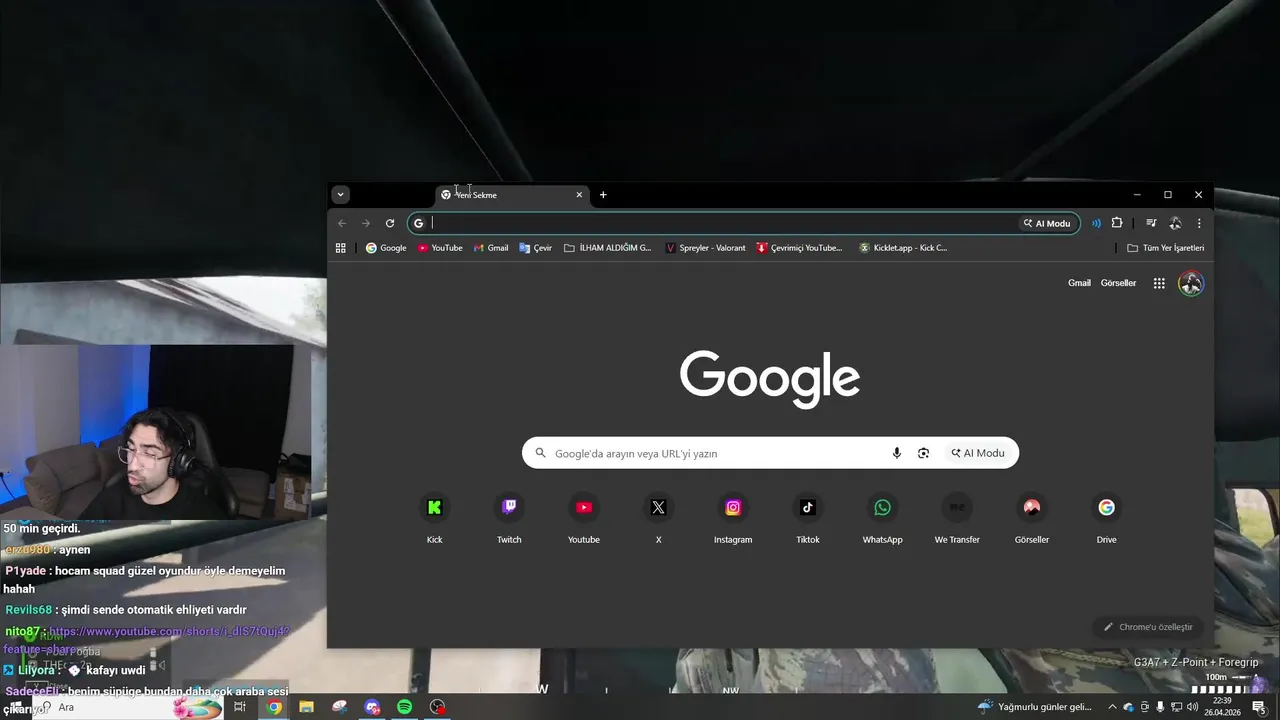Open Spotify from the taskbar

pyautogui.click(x=404, y=707)
